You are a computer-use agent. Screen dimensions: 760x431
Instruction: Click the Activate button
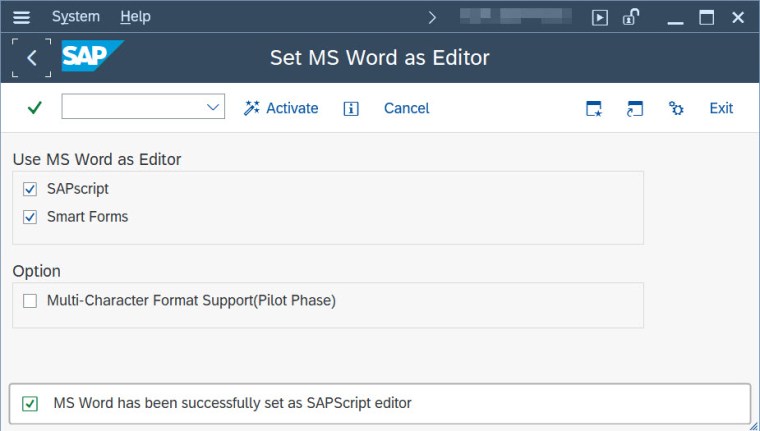(x=281, y=108)
